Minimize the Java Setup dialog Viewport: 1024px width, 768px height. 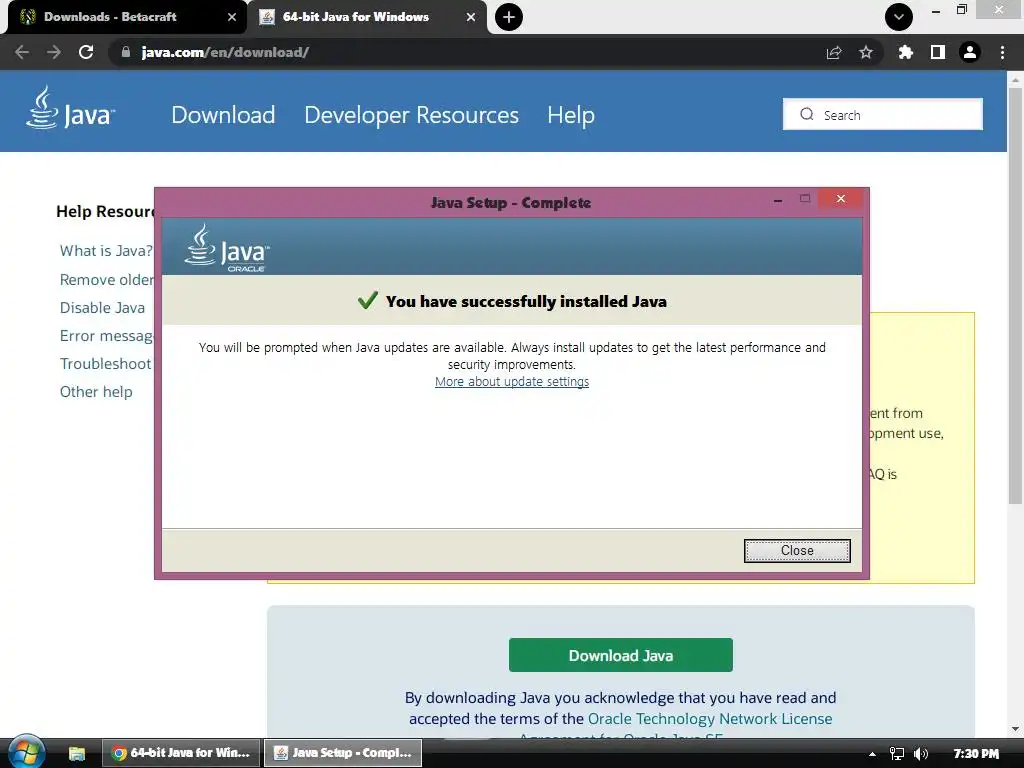(778, 200)
